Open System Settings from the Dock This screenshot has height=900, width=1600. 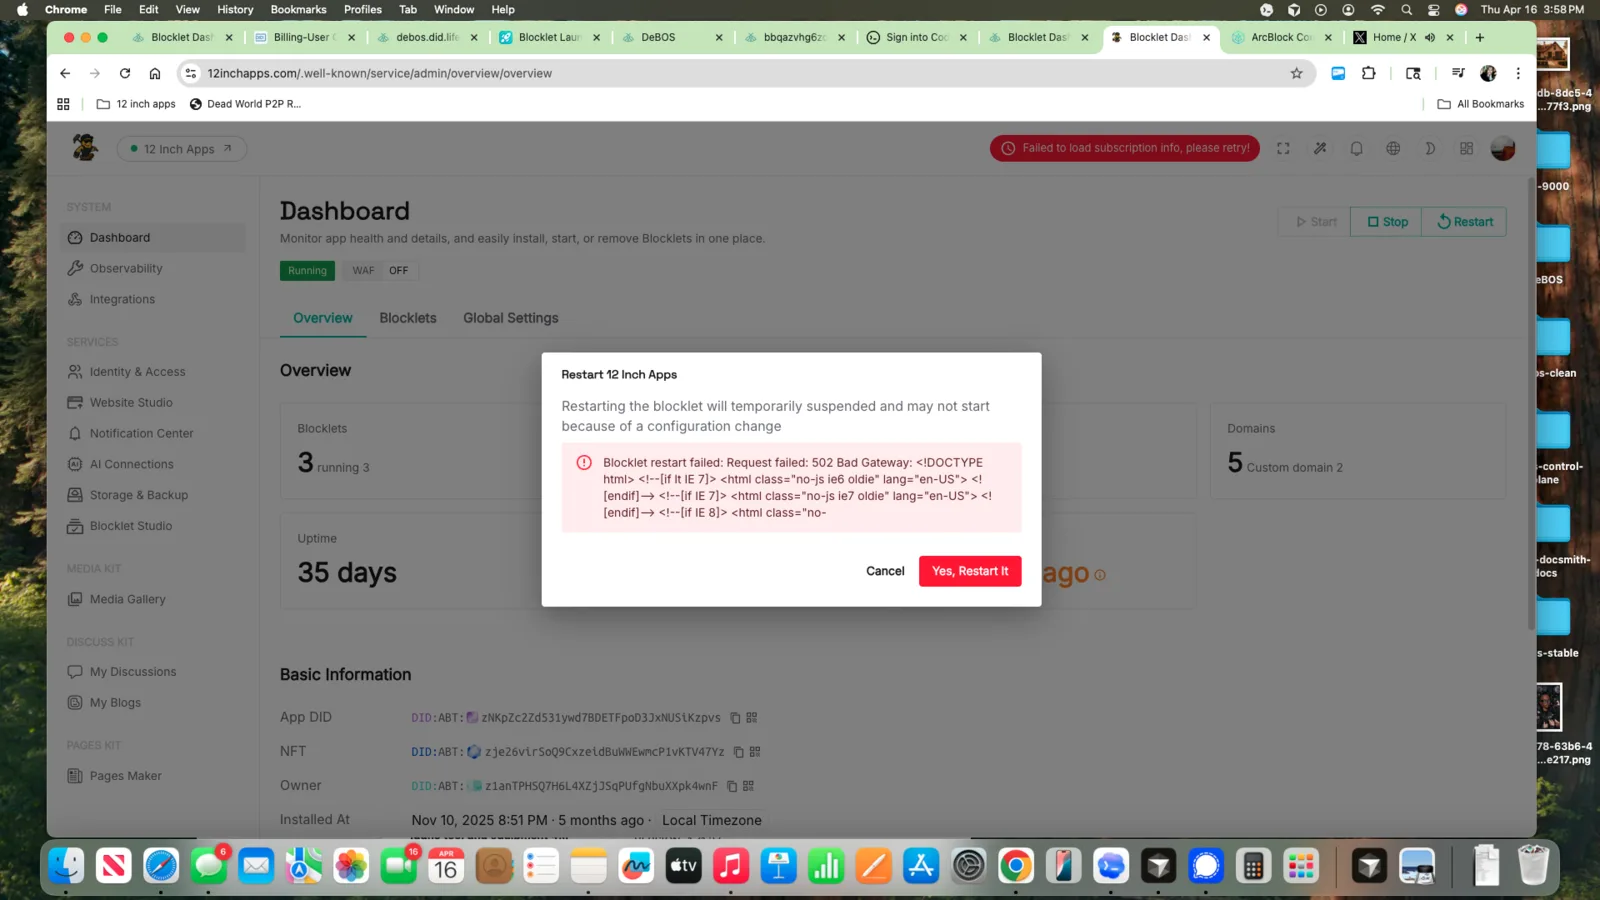[968, 866]
